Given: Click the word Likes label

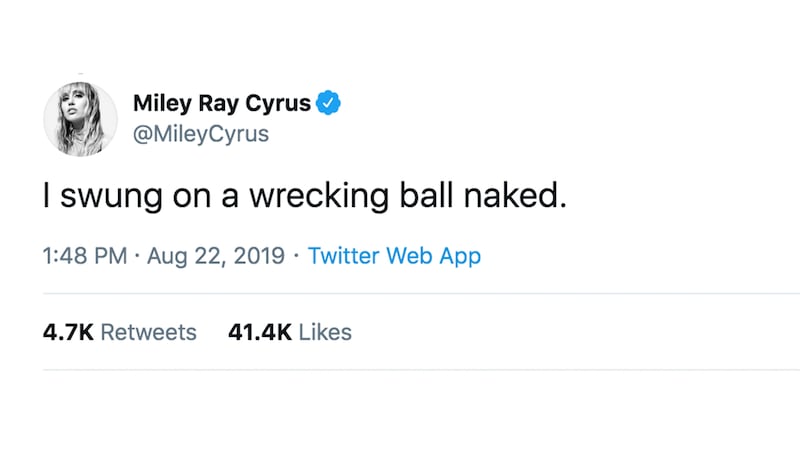Looking at the screenshot, I should pyautogui.click(x=325, y=332).
